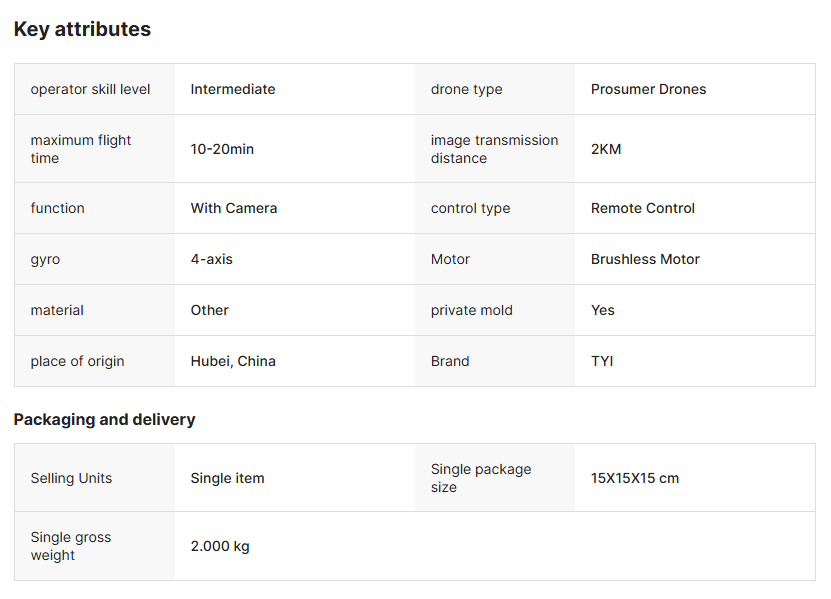The height and width of the screenshot is (599, 831).
Task: Select the Intermediate skill level value
Action: click(233, 89)
